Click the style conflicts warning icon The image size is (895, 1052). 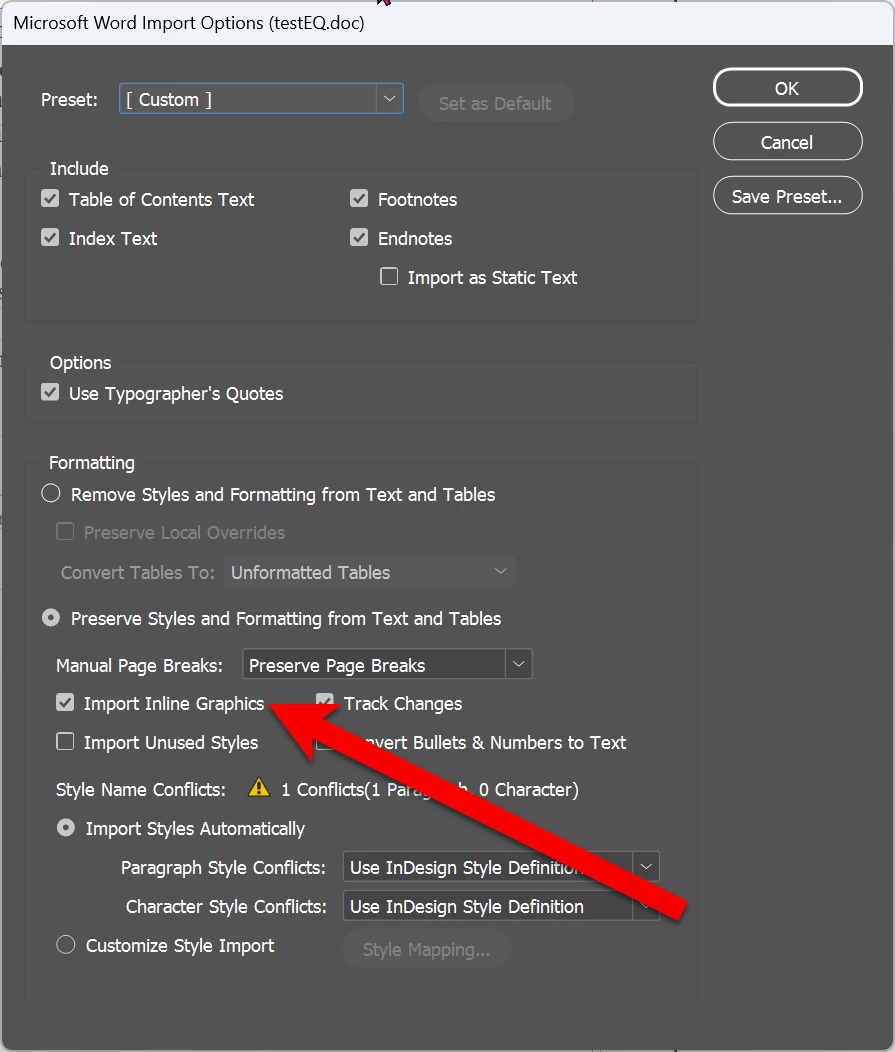(x=259, y=787)
